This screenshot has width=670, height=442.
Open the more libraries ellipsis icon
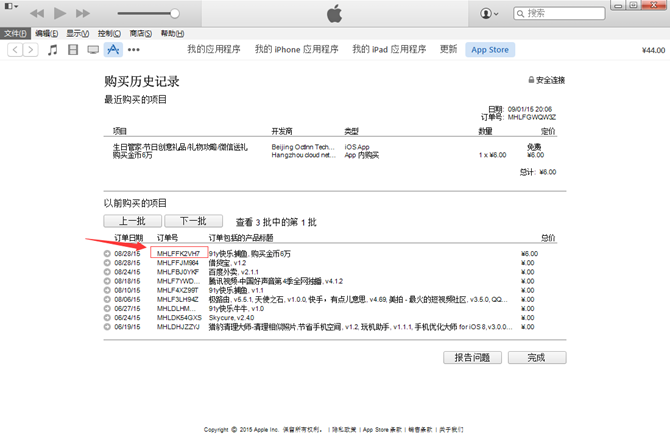pyautogui.click(x=134, y=50)
